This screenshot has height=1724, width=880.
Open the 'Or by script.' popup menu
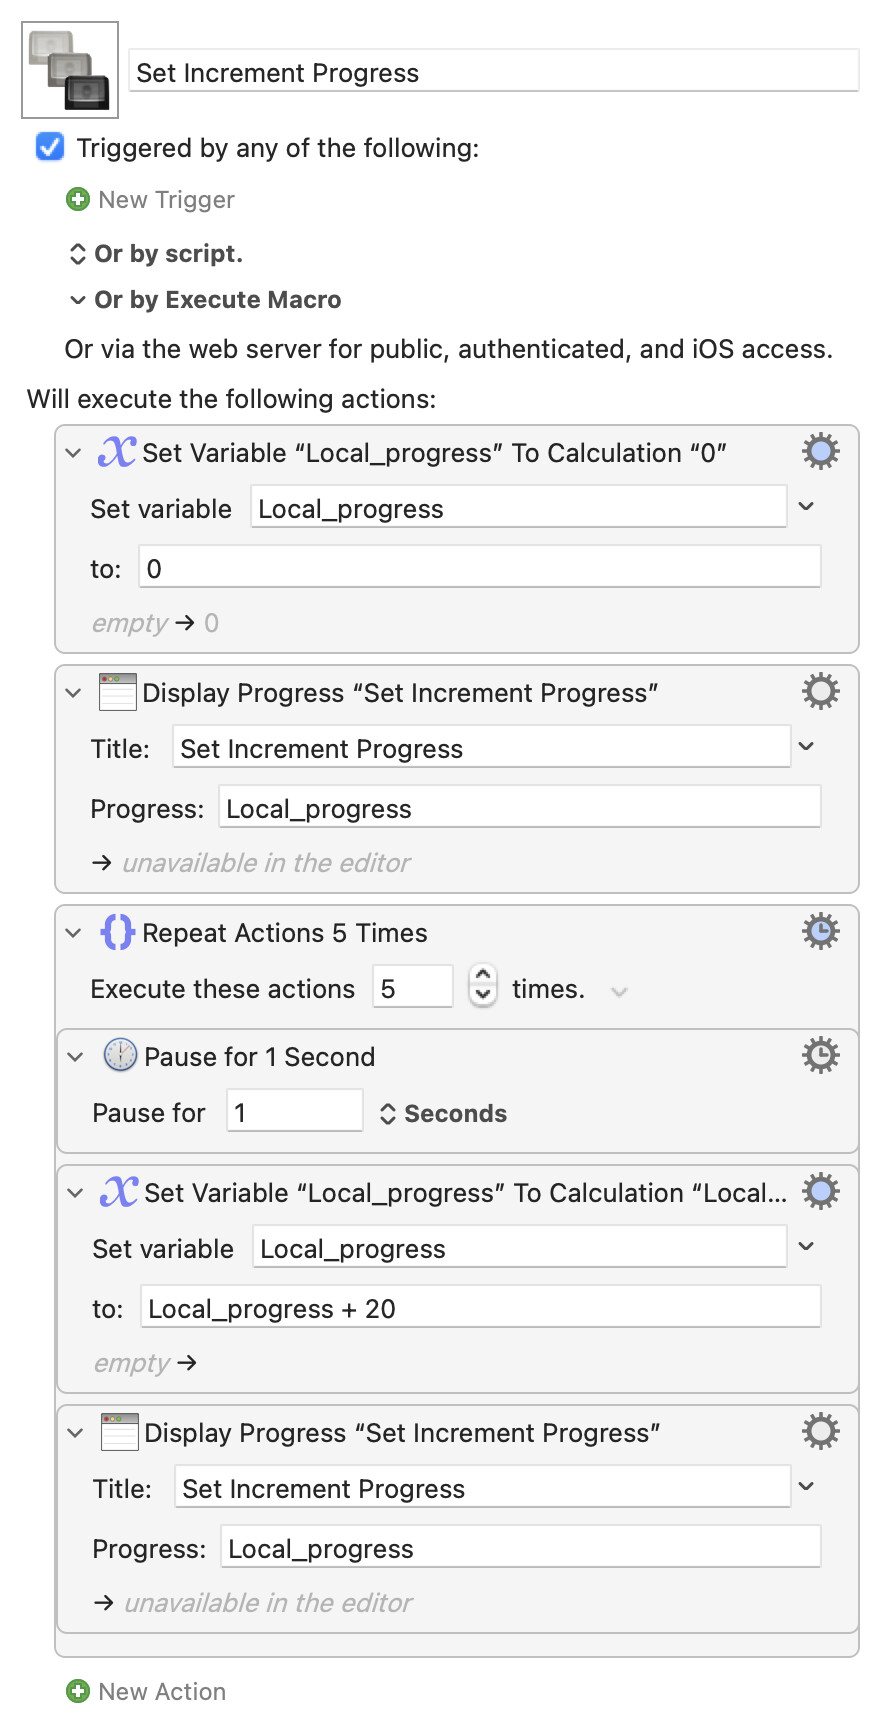(157, 254)
